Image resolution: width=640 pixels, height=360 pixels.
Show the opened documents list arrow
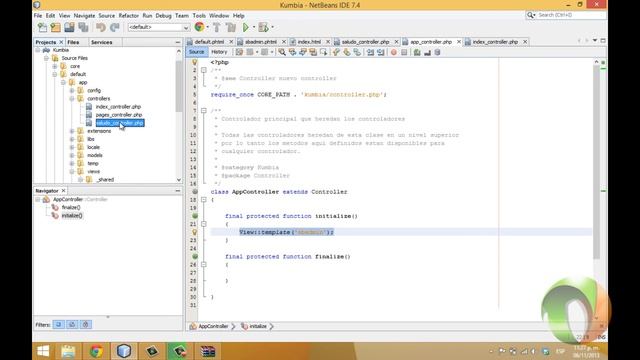595,41
